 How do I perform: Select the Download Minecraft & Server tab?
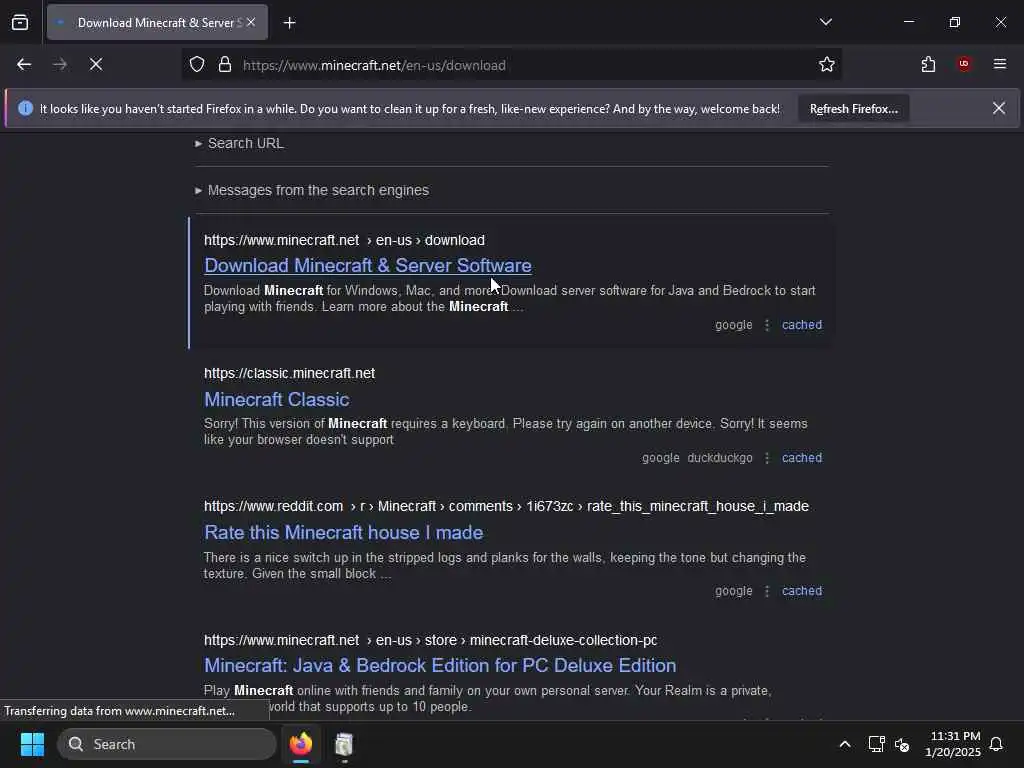[x=157, y=23]
